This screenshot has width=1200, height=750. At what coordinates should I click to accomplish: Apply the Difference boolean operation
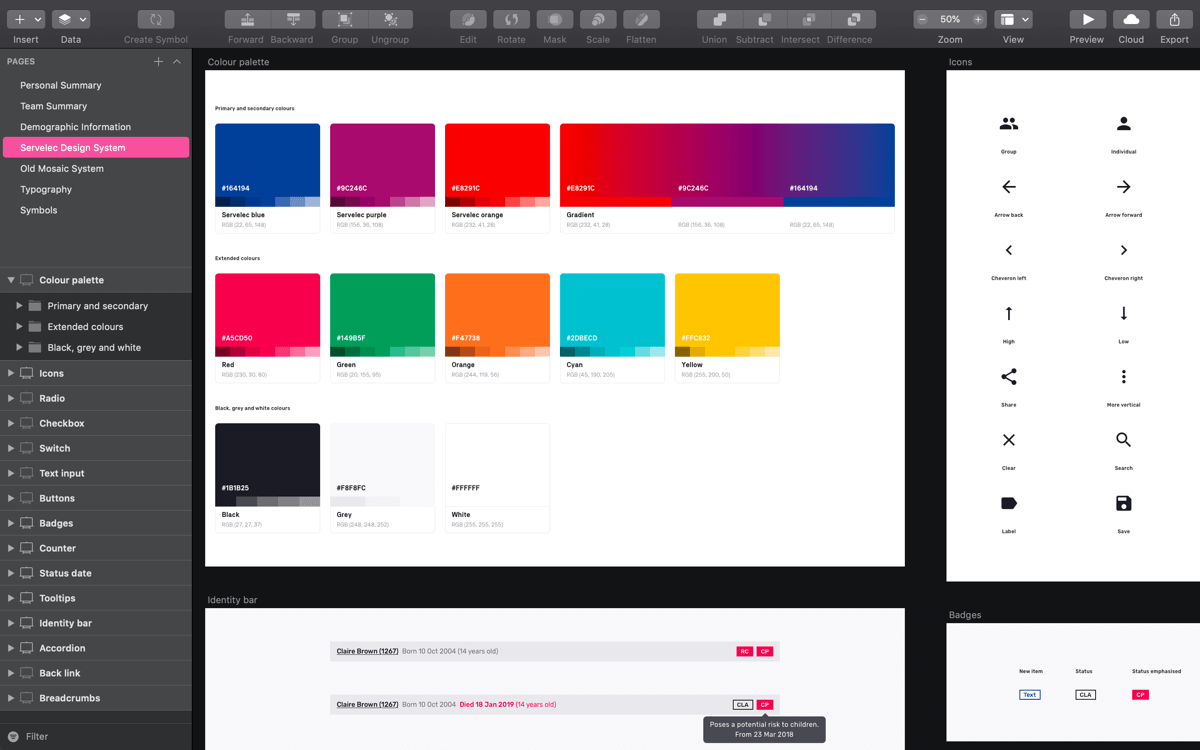(x=854, y=19)
